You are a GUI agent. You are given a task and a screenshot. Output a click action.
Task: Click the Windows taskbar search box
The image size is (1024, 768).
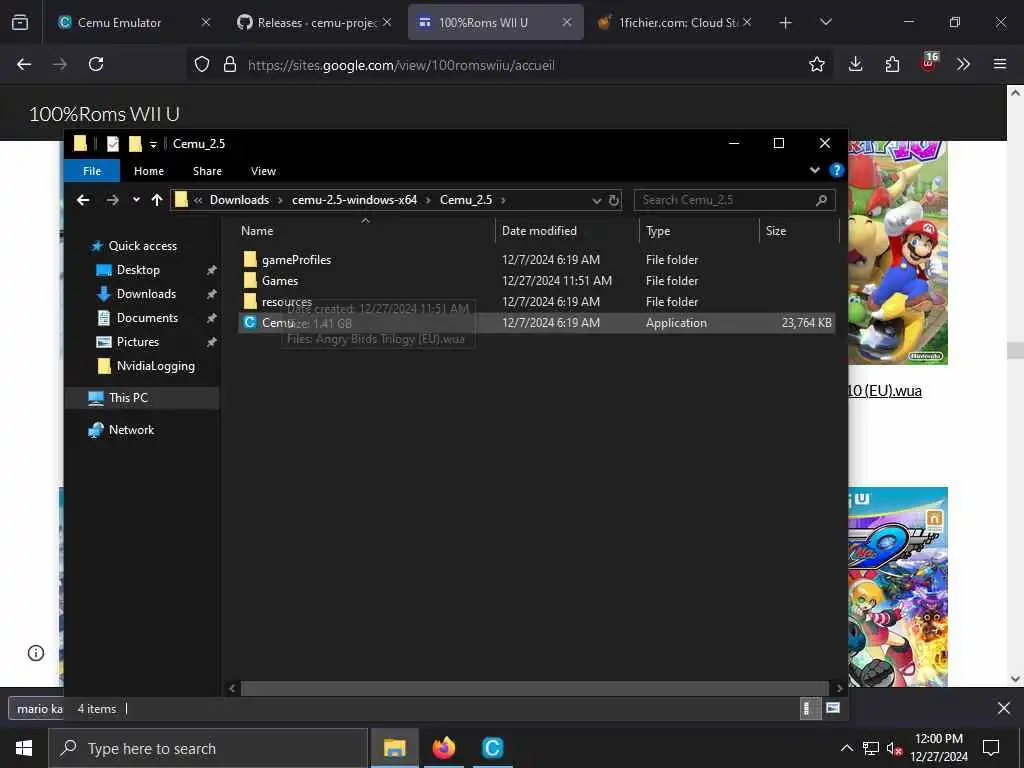pyautogui.click(x=208, y=748)
